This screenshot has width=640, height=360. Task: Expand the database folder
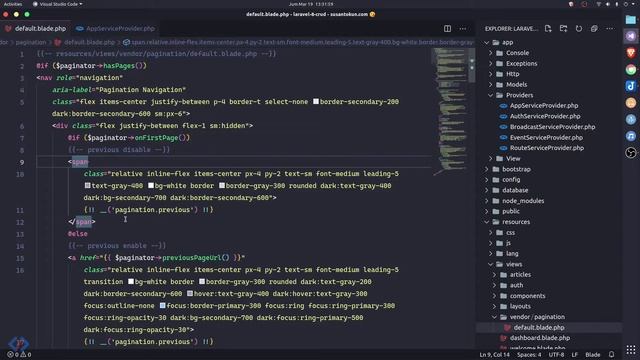point(487,190)
